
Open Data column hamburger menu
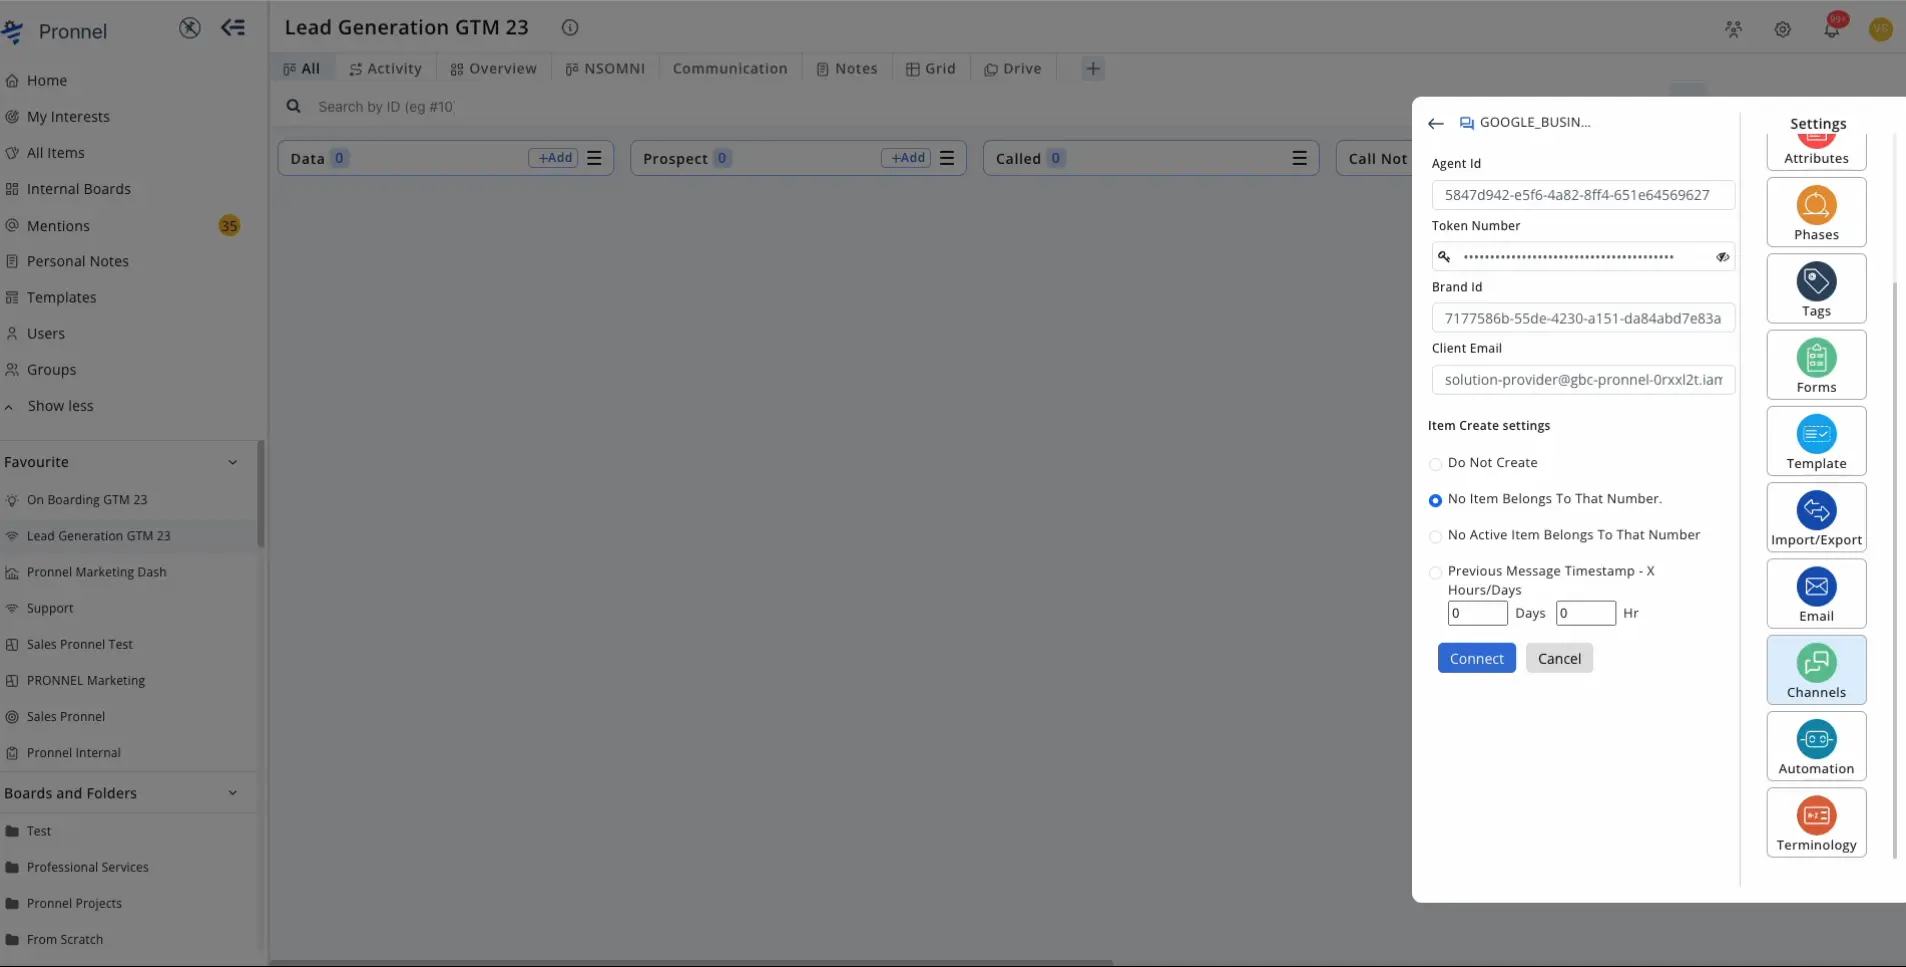[594, 158]
